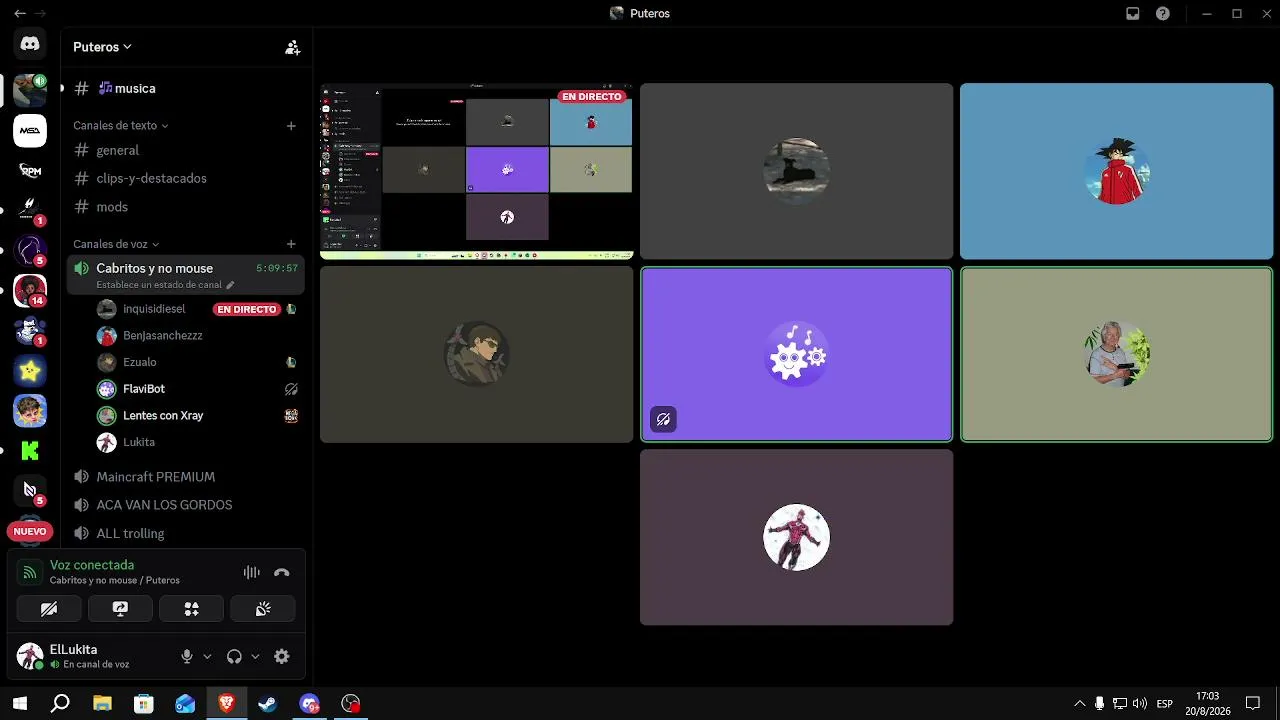Click Benjasanchezzz in the voice list
The height and width of the screenshot is (720, 1280).
(x=196, y=336)
